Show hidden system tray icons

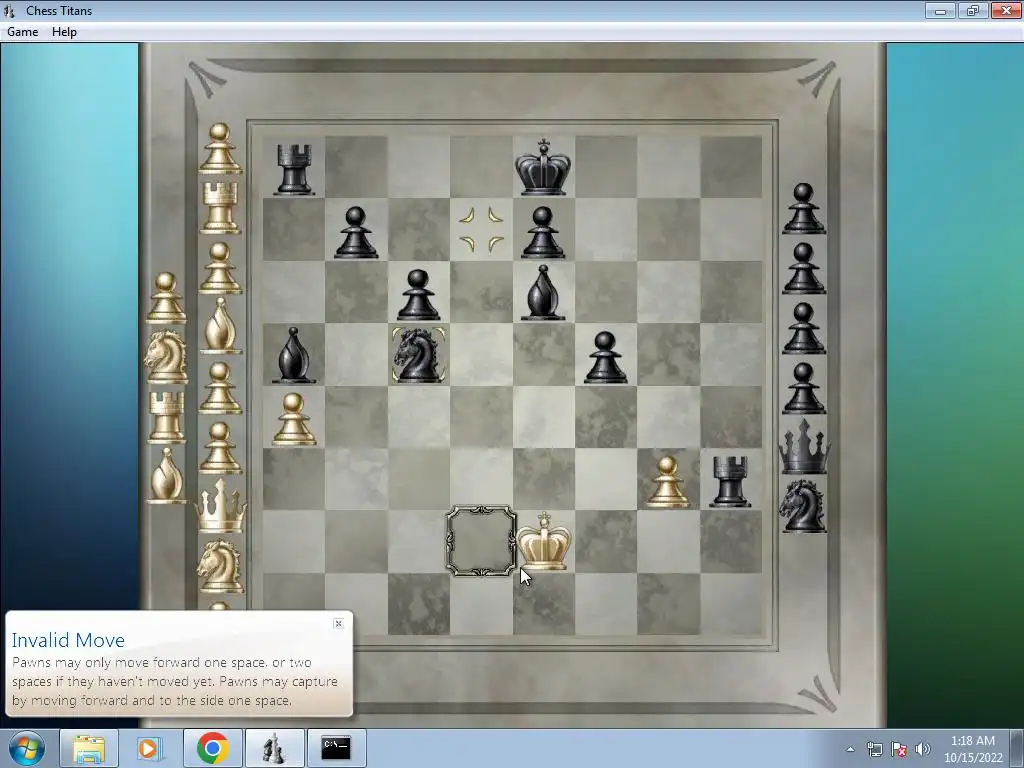[x=850, y=749]
